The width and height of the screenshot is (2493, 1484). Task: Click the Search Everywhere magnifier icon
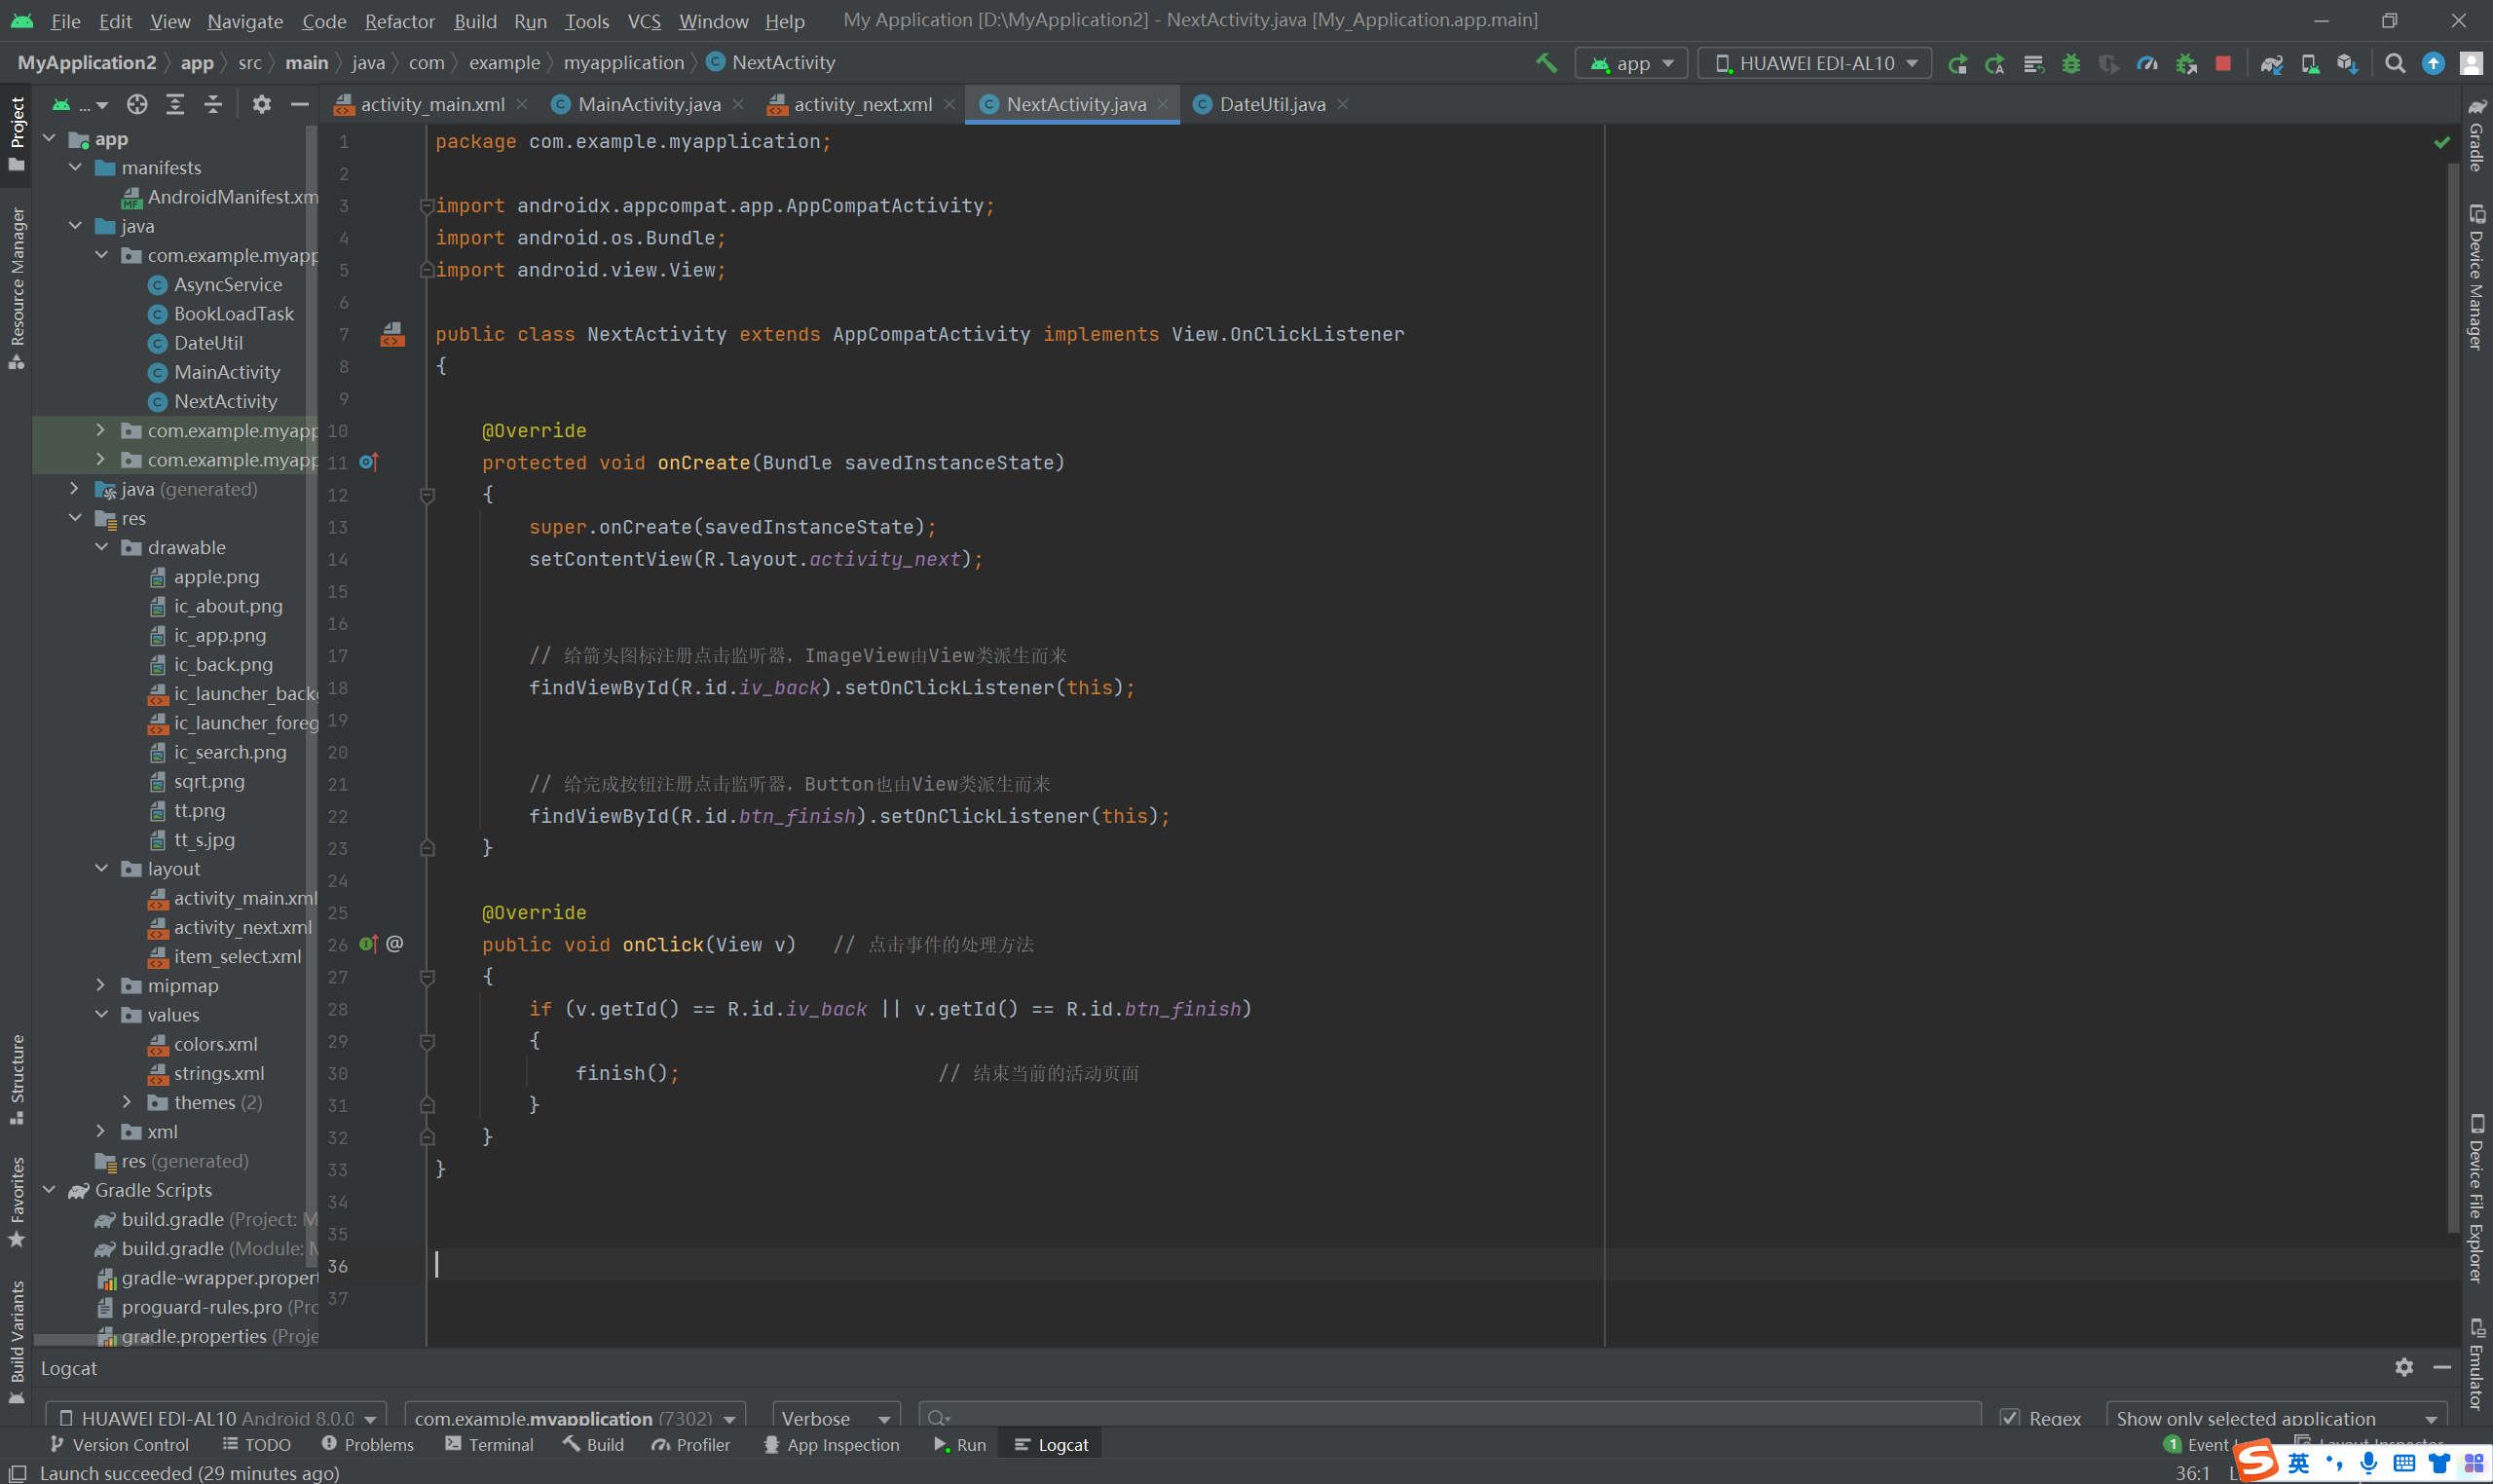click(2394, 63)
